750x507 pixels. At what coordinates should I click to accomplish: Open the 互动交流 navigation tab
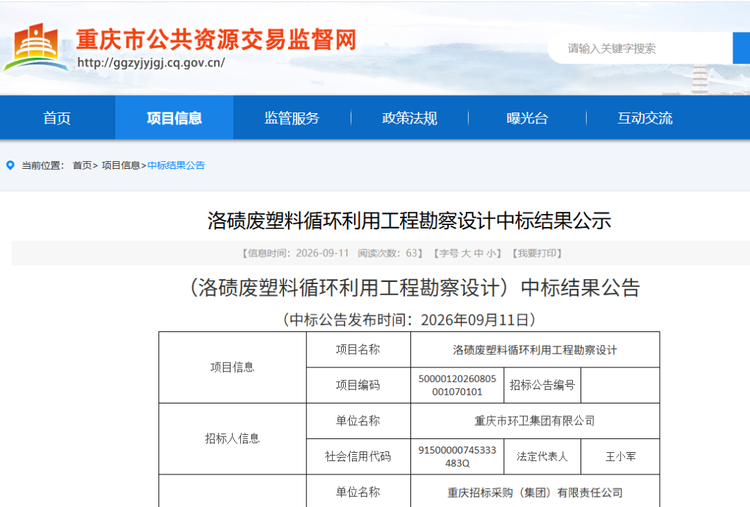(645, 118)
